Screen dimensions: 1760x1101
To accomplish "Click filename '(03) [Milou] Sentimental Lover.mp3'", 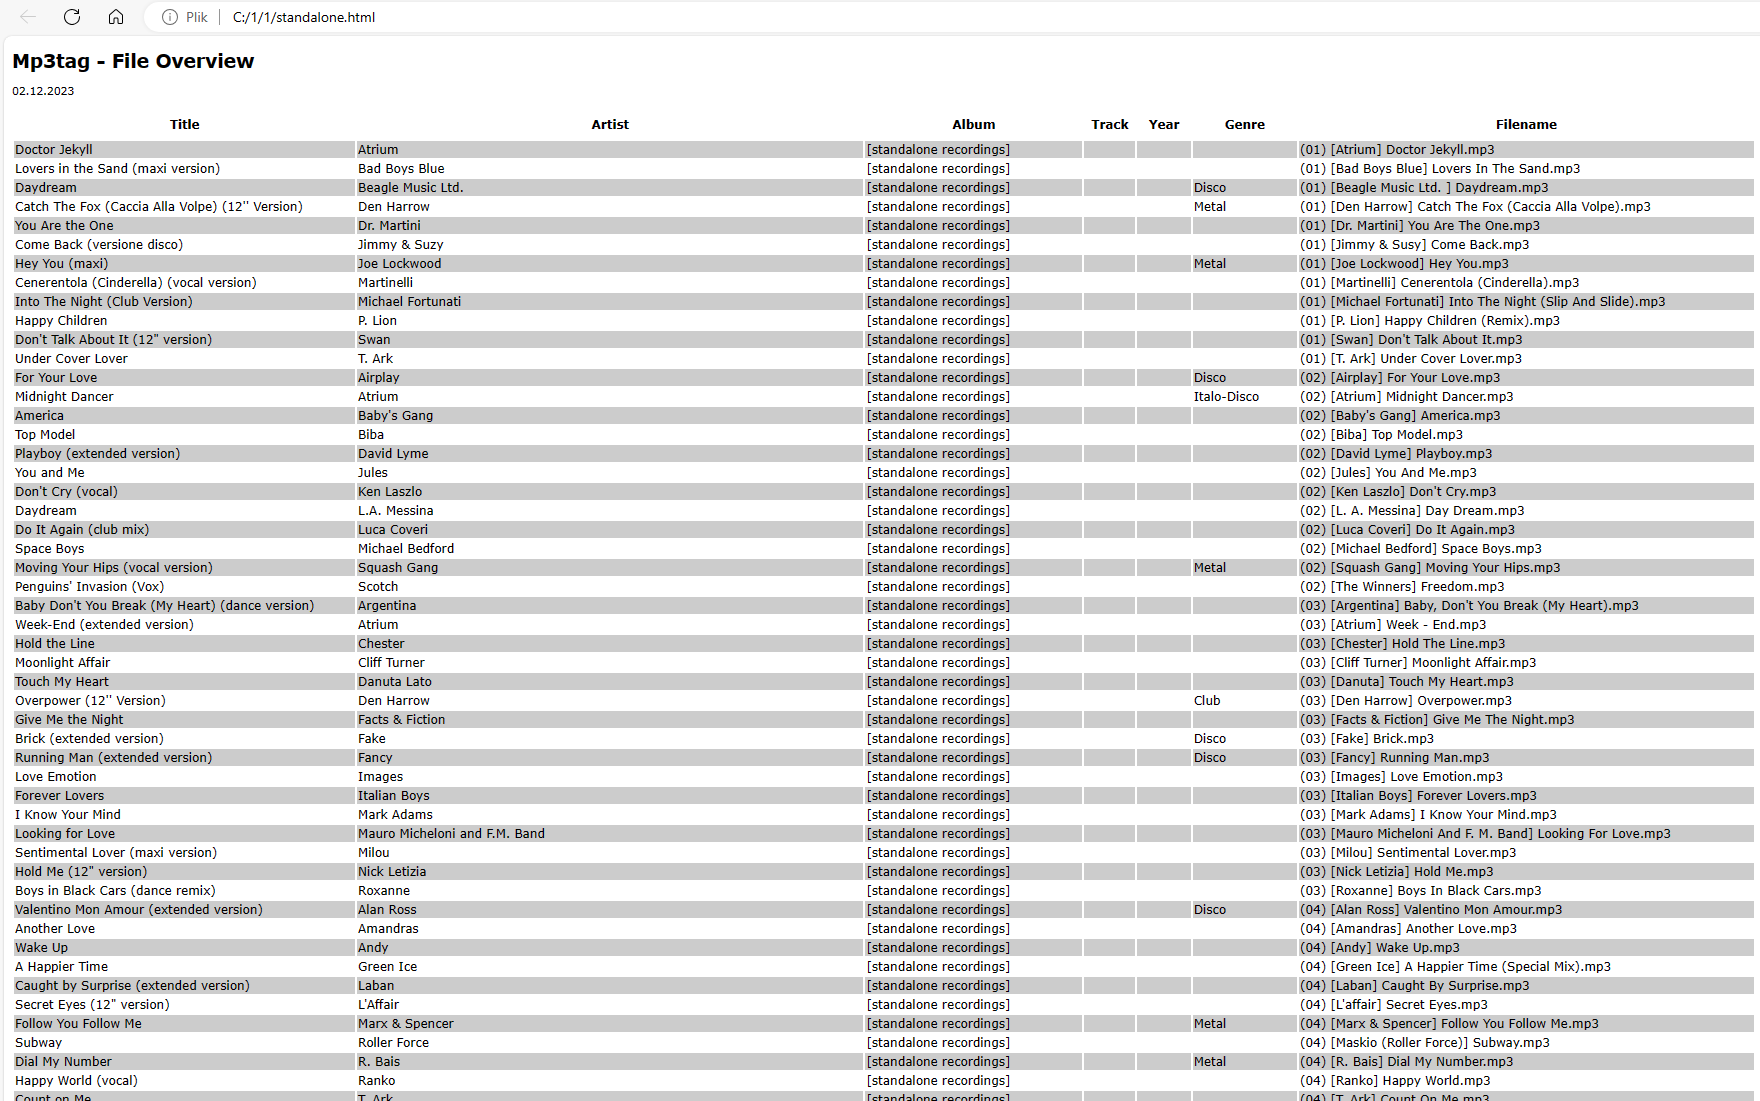I will (1408, 853).
